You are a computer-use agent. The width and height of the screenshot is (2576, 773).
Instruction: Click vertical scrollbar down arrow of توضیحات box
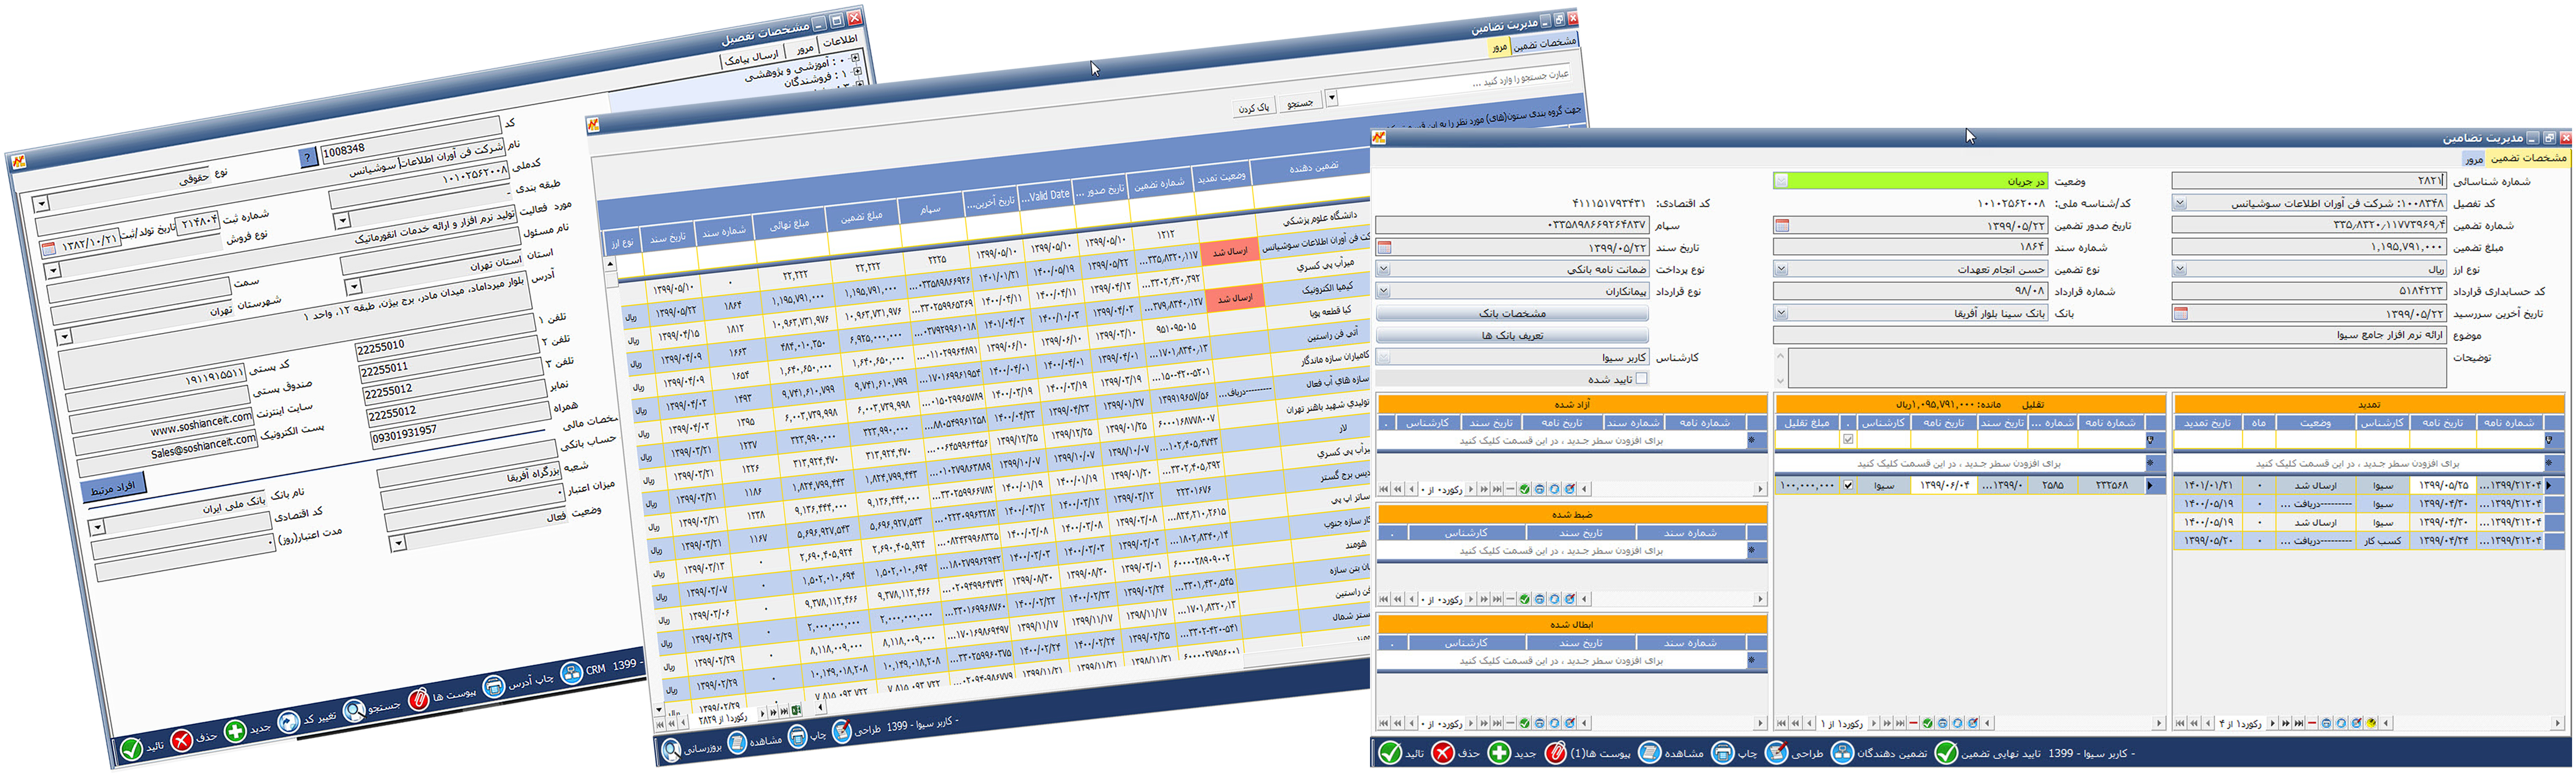1780,381
